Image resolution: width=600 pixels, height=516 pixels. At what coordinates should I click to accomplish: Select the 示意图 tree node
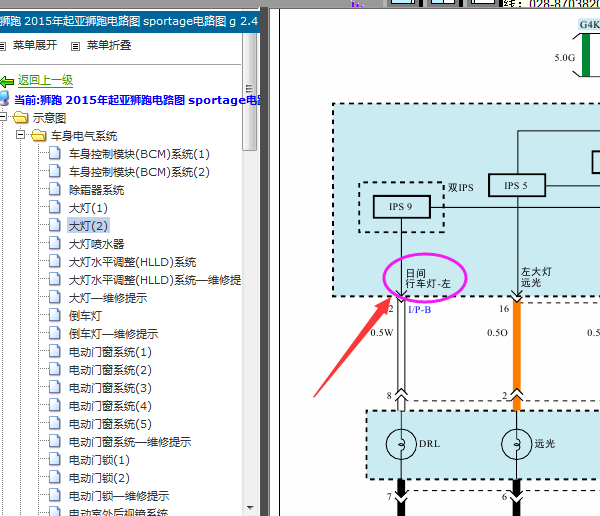click(49, 118)
